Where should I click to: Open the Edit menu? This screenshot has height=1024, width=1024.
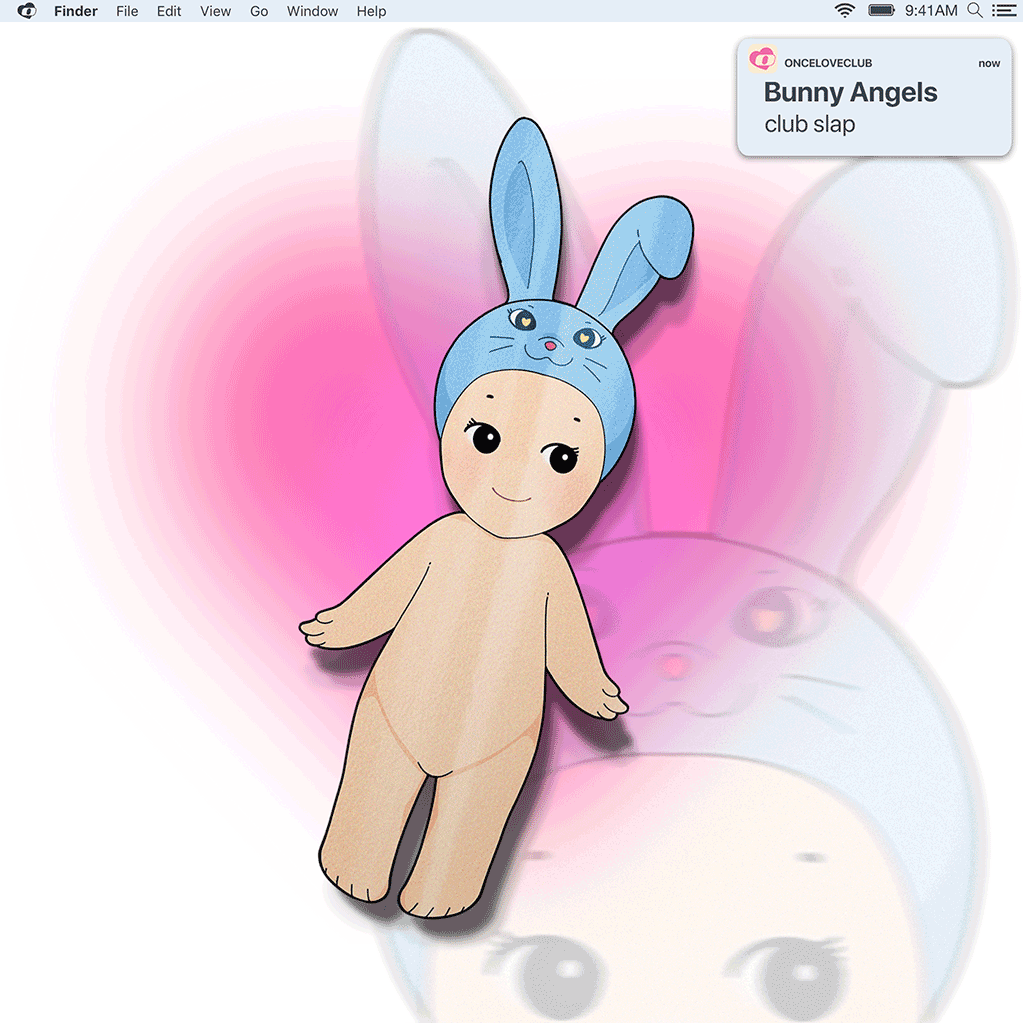(168, 11)
